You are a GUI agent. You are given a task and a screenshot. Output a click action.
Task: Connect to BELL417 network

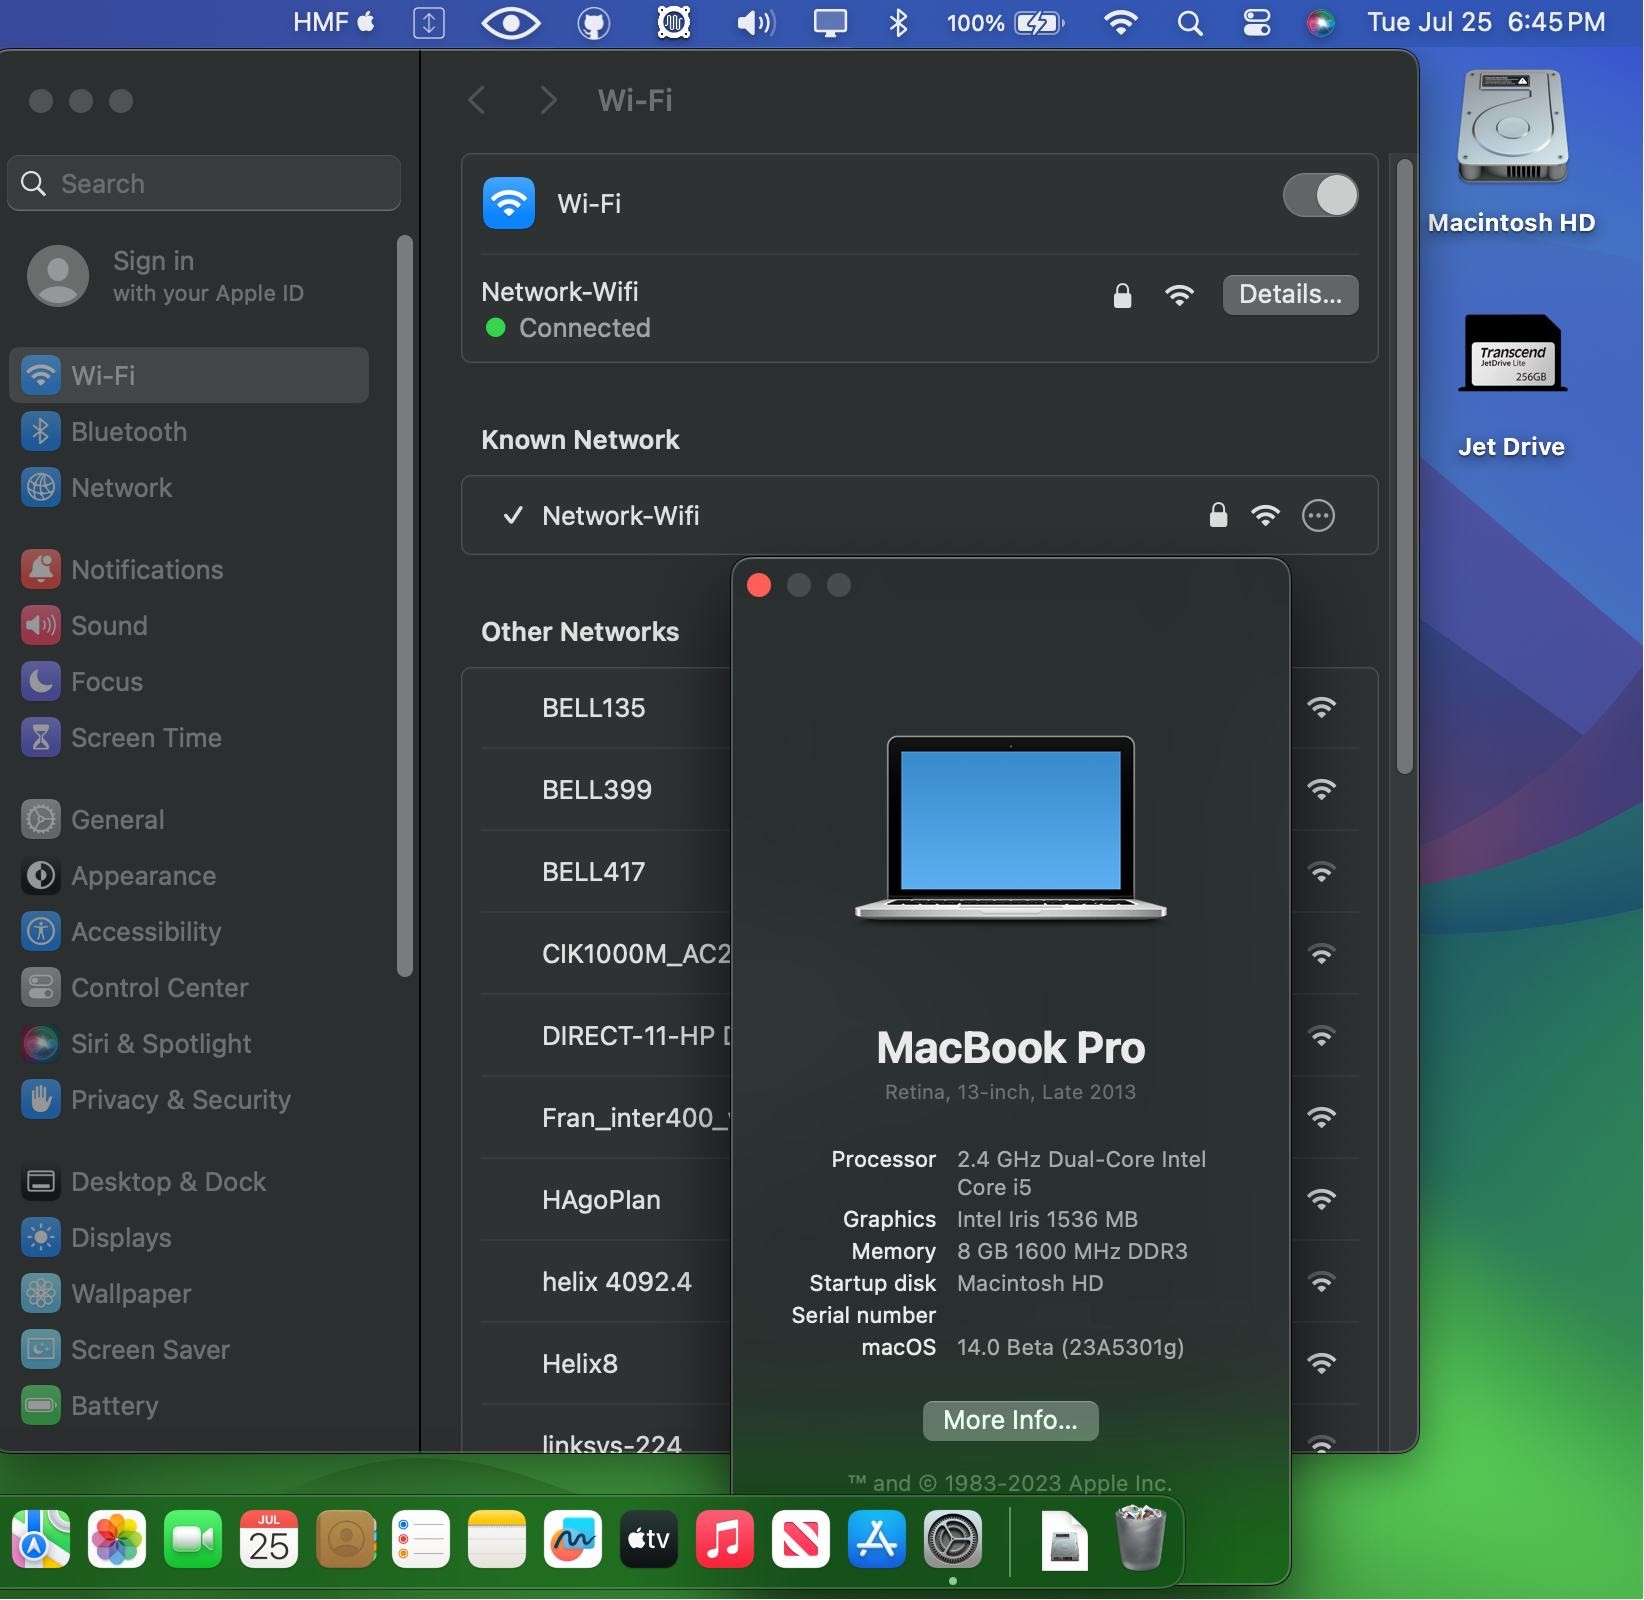coord(594,871)
